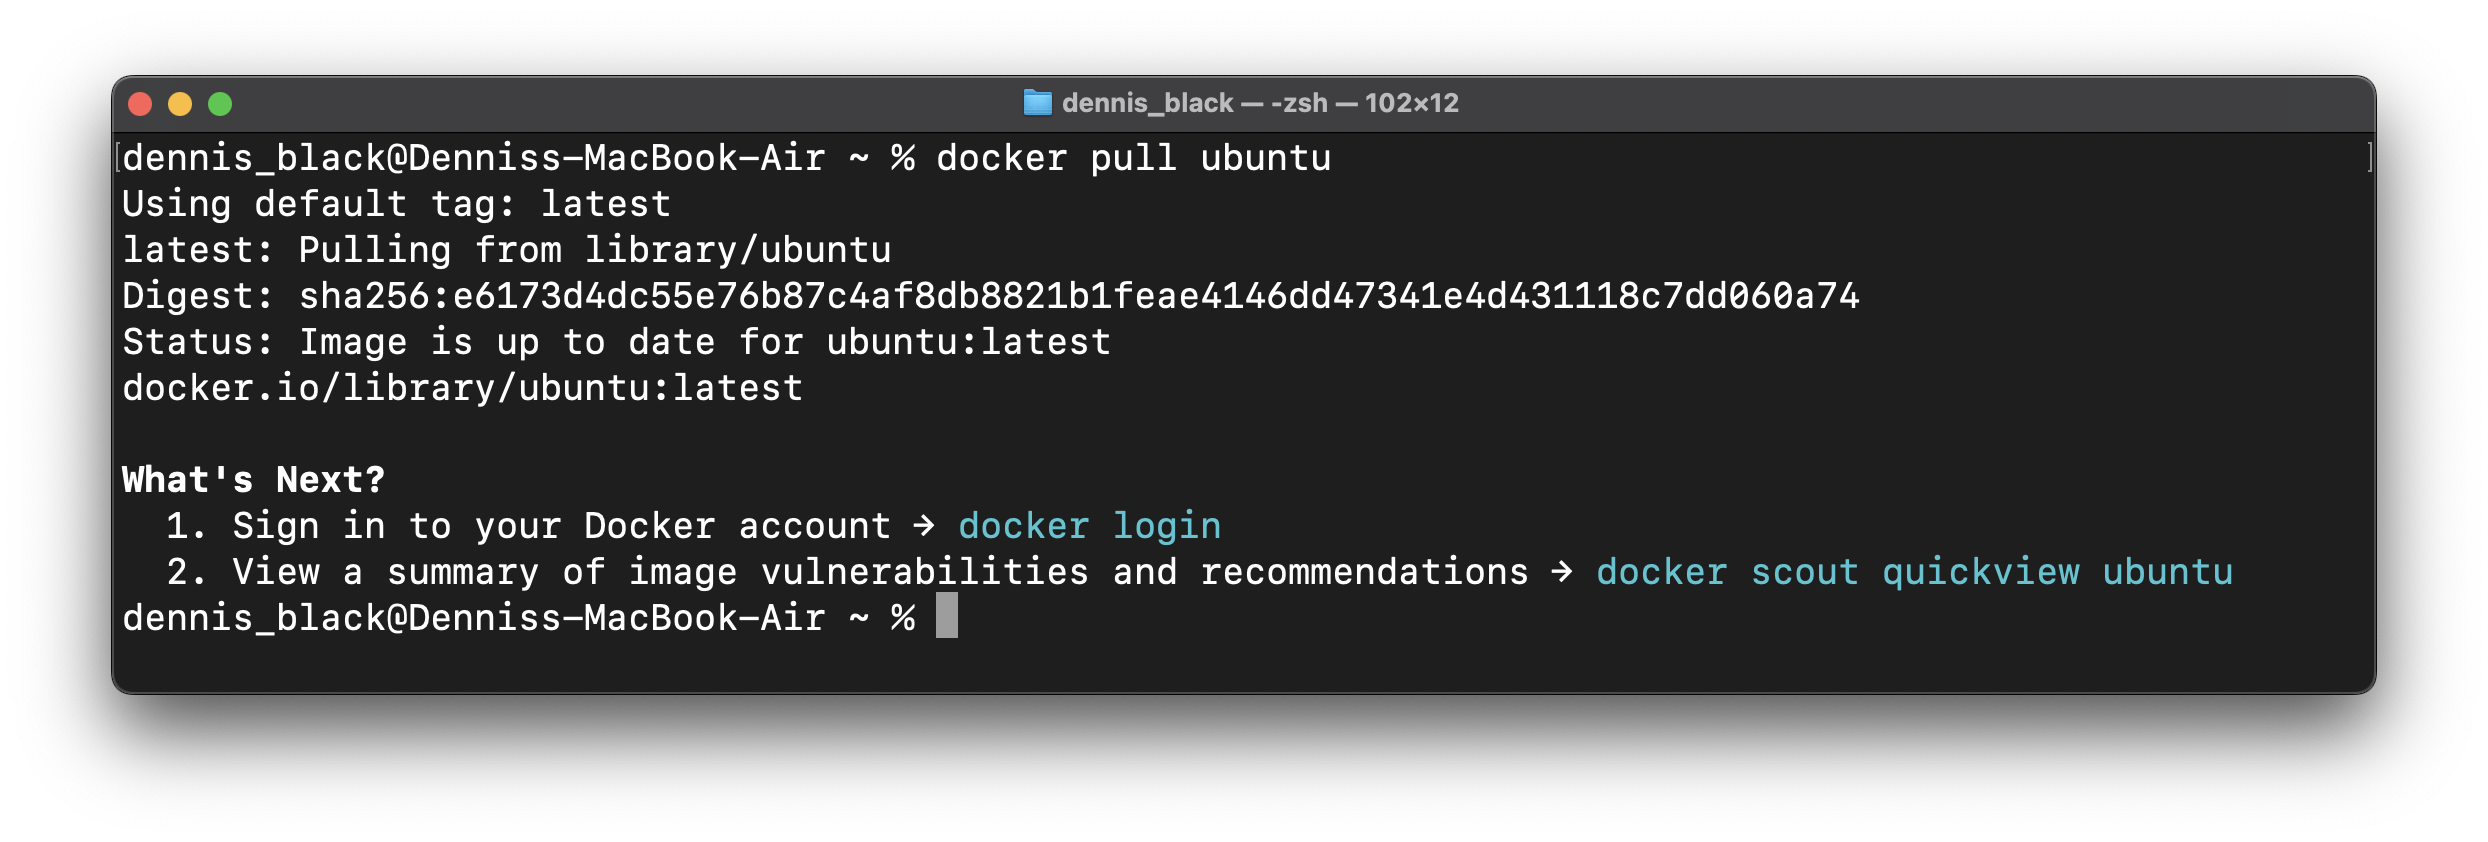Click the green fullscreen window button
Screen dimensions: 2488x842
pos(220,104)
